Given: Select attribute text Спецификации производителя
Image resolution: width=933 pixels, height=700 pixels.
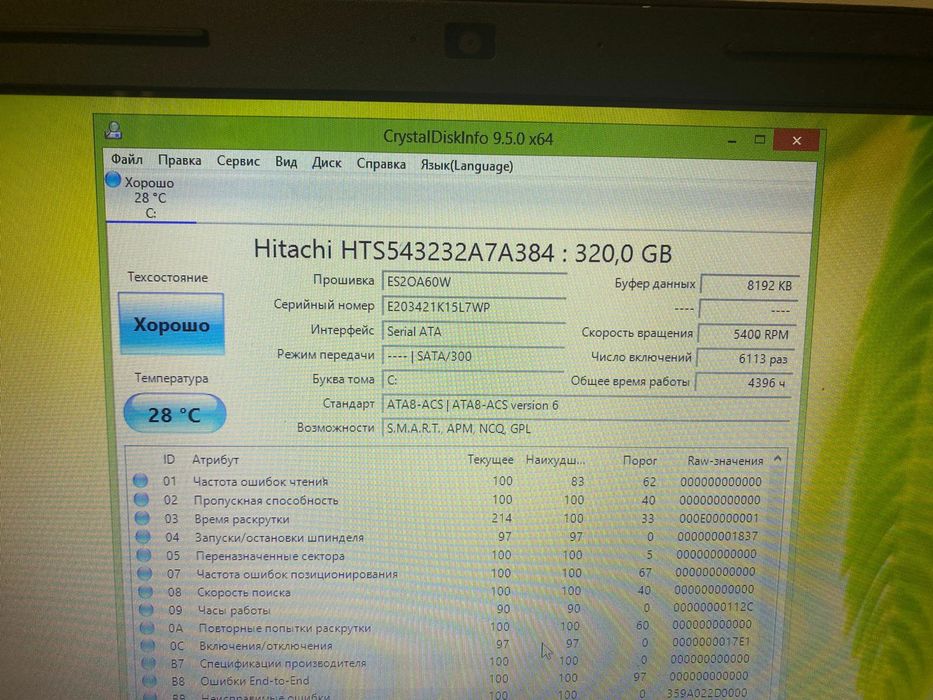Looking at the screenshot, I should pos(283,663).
